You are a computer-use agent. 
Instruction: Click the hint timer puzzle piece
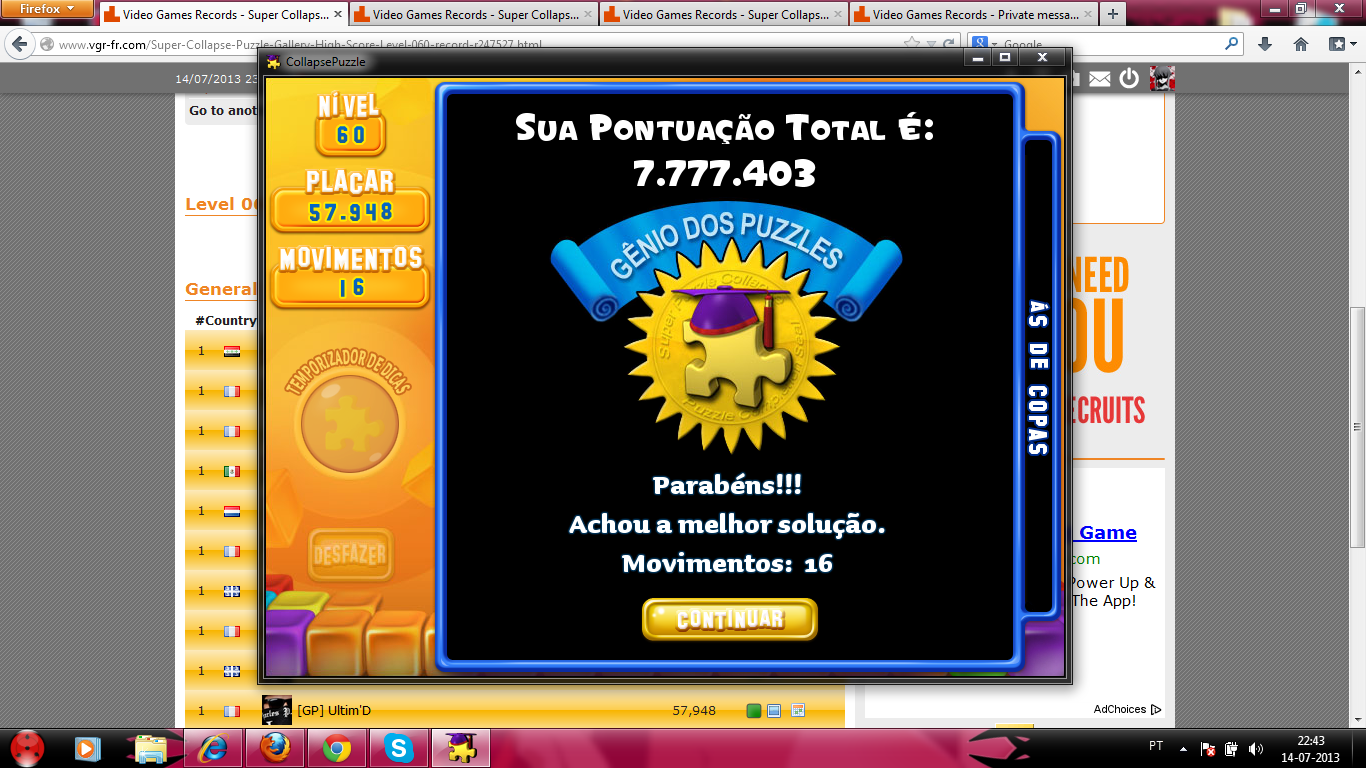click(x=349, y=423)
